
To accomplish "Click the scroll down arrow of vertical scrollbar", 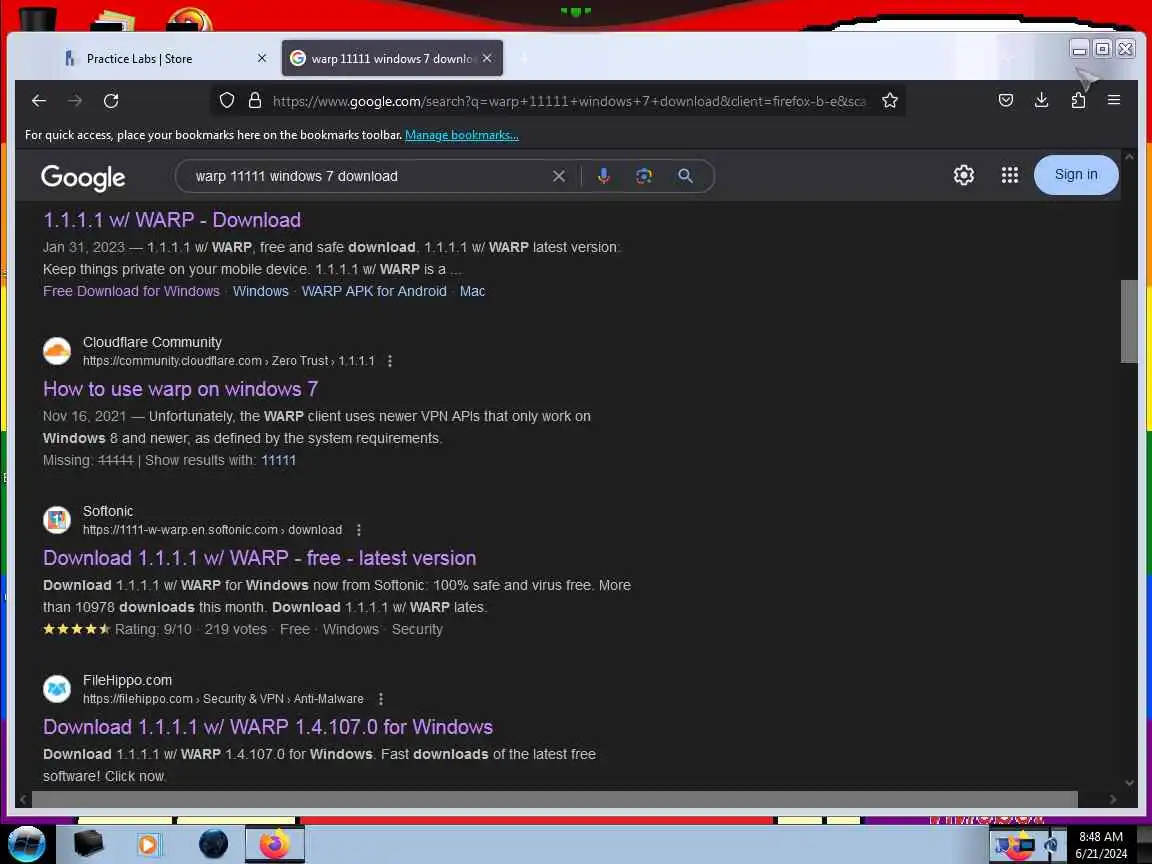I will 1129,783.
